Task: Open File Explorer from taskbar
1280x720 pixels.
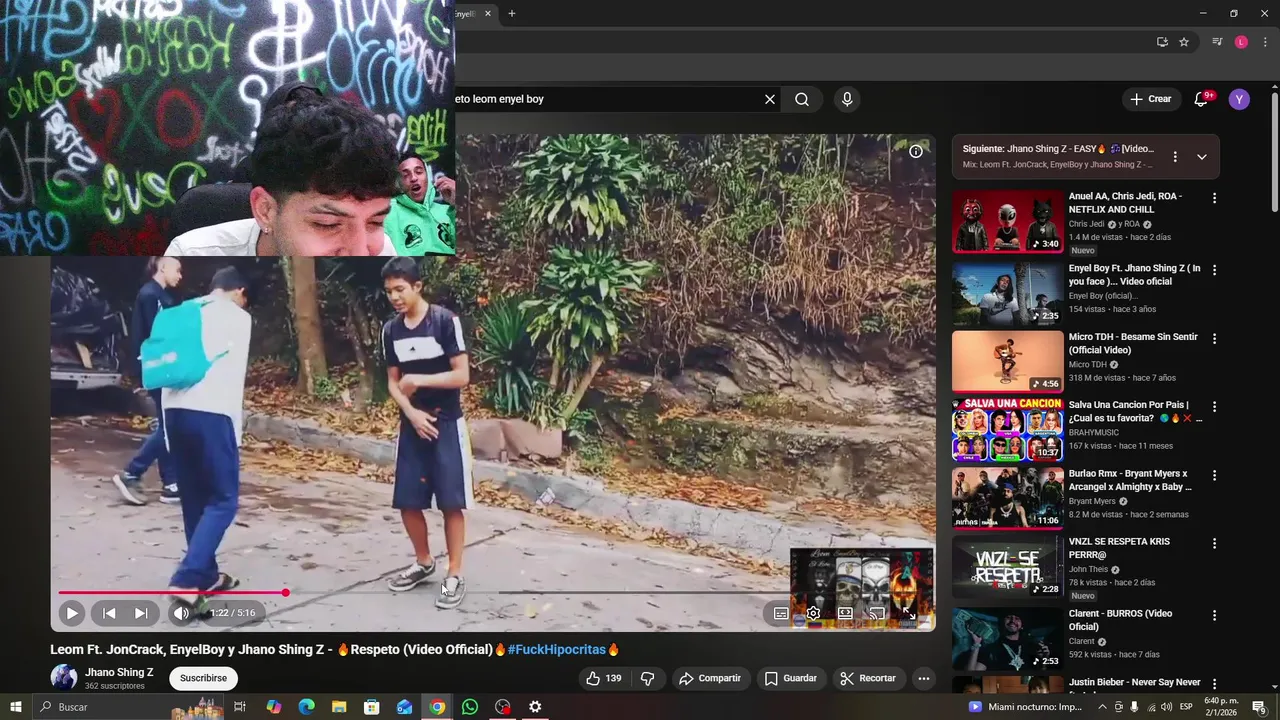Action: (x=339, y=707)
